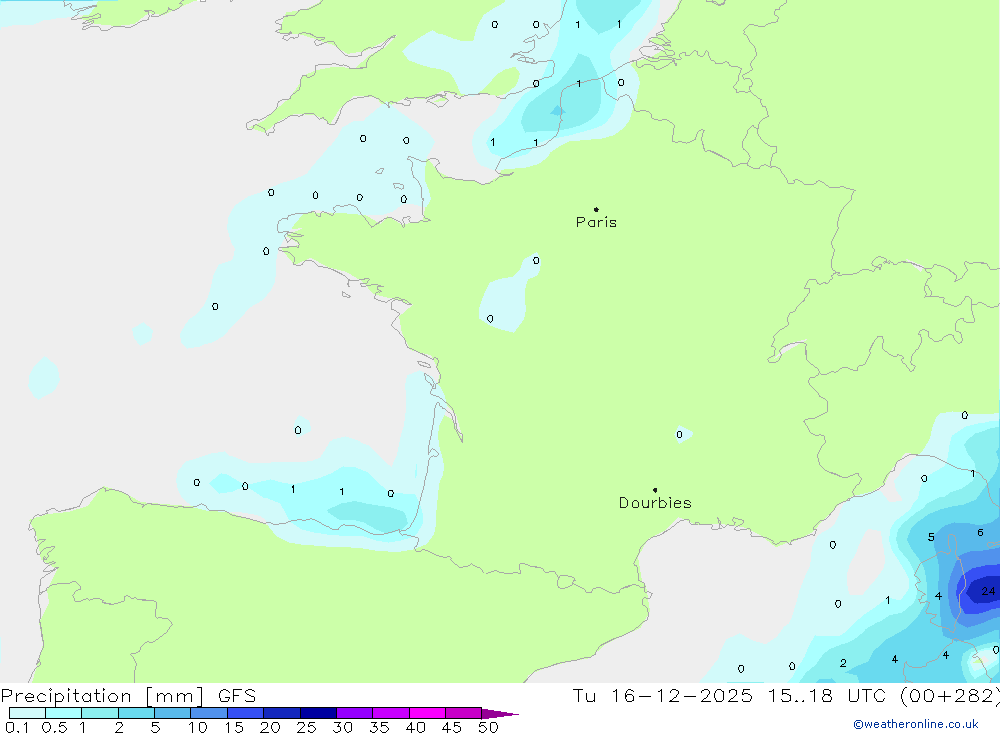The width and height of the screenshot is (1000, 733).
Task: Click the forecast date Tu 16-12-2025 text
Action: point(662,695)
